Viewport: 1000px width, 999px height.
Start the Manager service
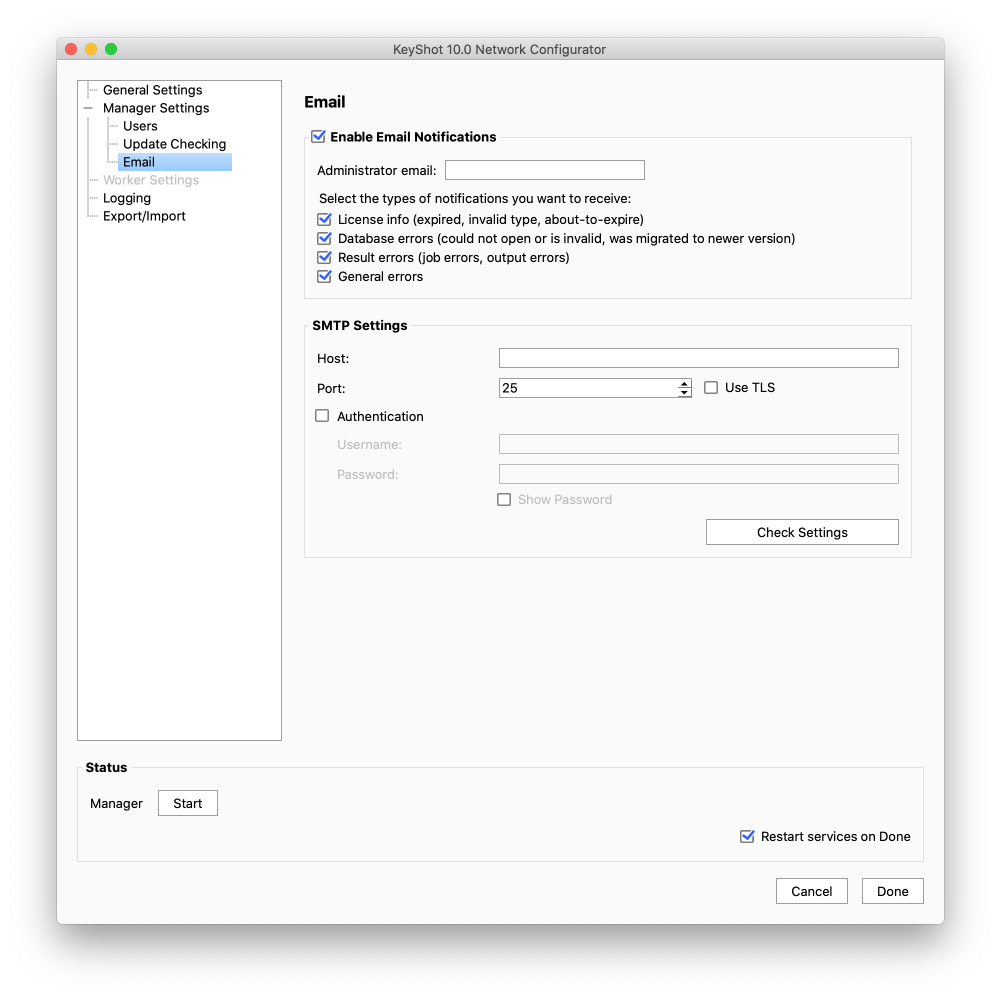(187, 803)
